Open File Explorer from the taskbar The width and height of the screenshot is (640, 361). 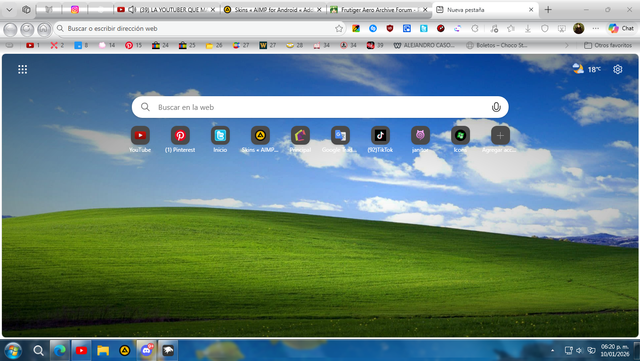(x=103, y=350)
